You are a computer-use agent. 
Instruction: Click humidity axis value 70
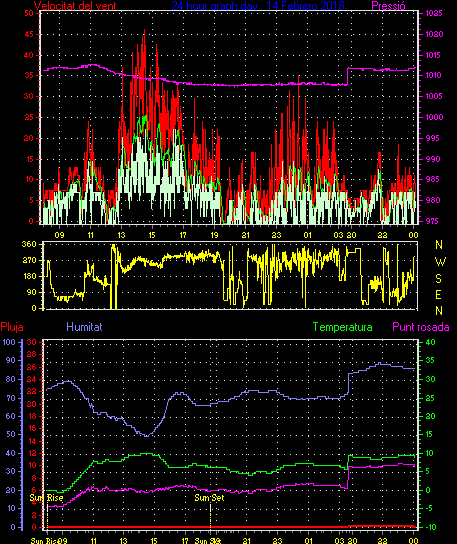click(x=11, y=398)
